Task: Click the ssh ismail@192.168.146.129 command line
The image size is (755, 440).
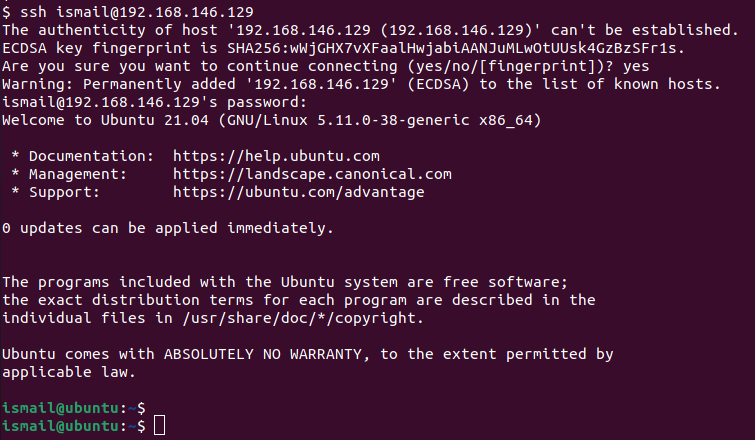Action: 128,12
